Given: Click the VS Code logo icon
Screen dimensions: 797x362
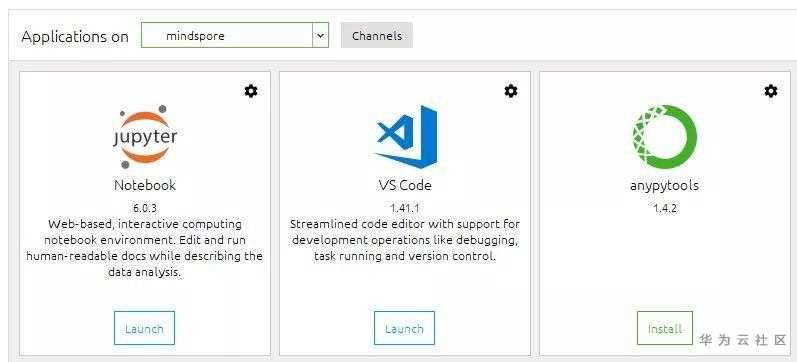Looking at the screenshot, I should (x=406, y=137).
